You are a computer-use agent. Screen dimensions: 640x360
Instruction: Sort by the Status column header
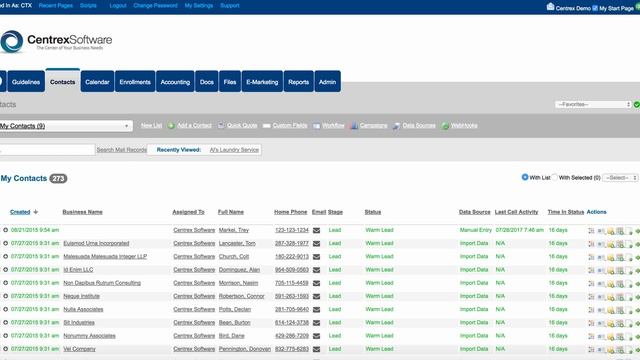point(373,212)
